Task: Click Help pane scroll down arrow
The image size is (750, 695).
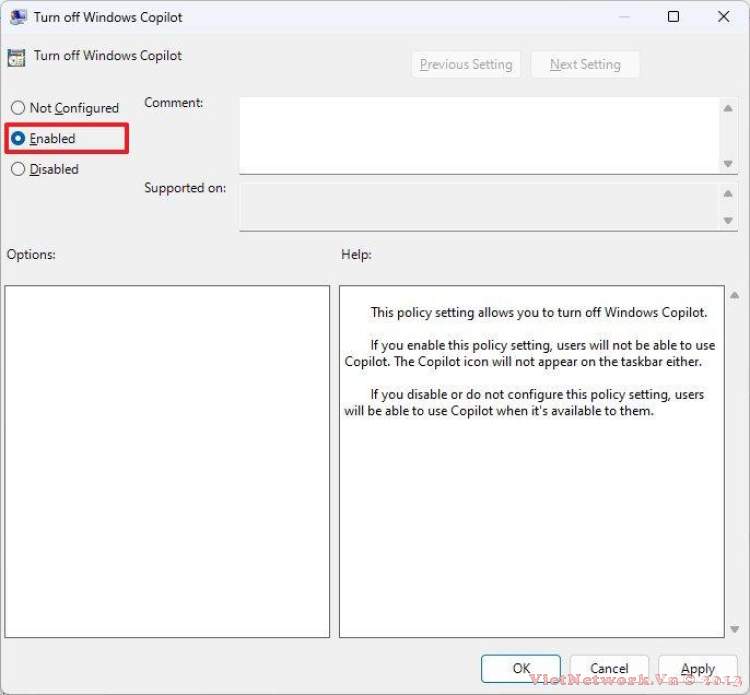Action: 734,629
